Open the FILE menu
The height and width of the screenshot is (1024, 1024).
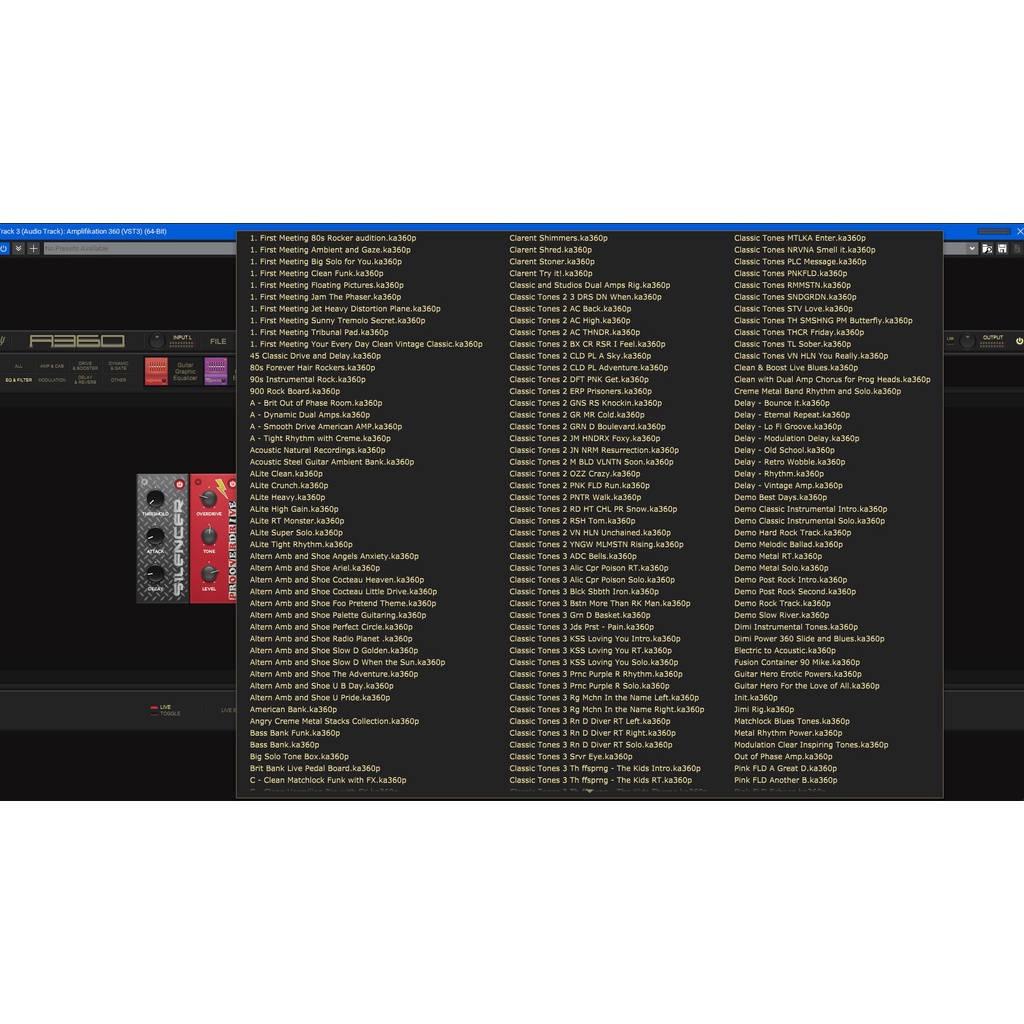click(218, 342)
